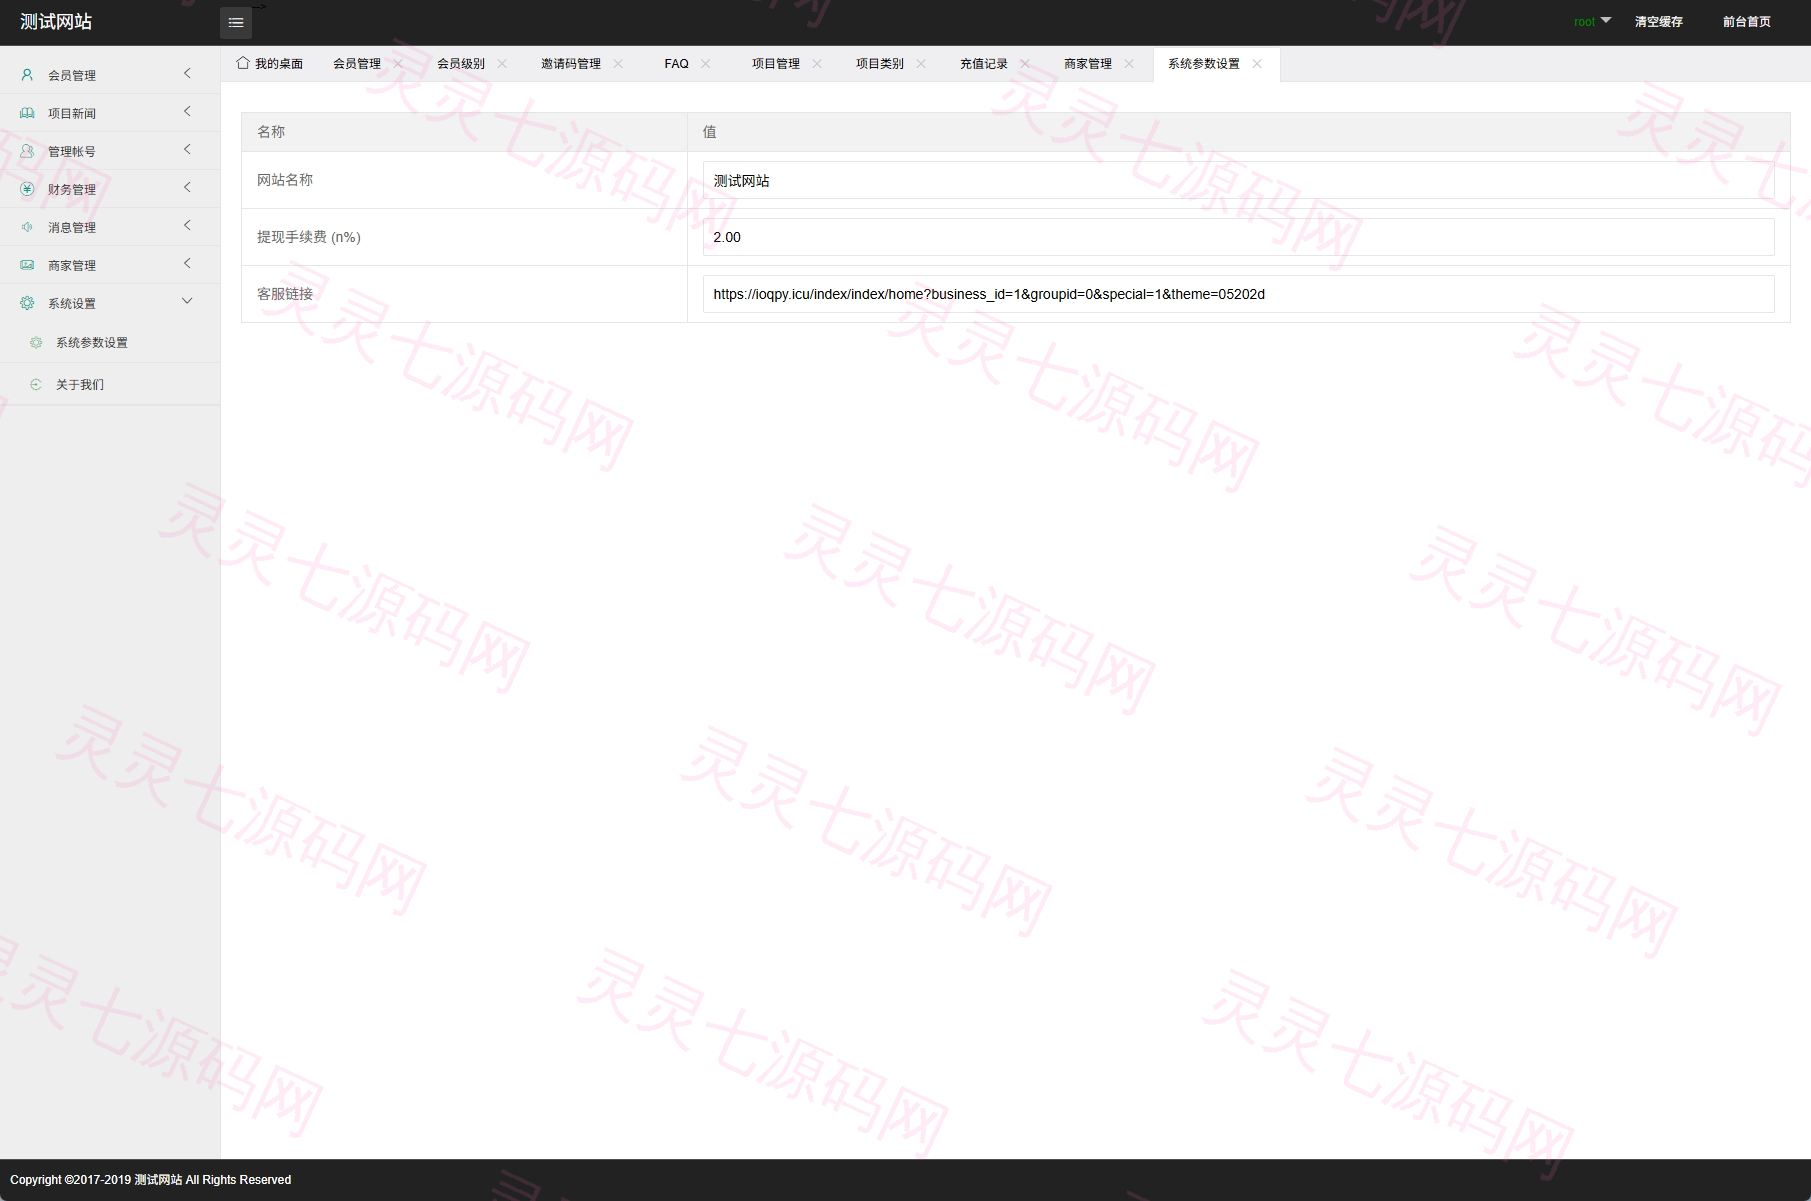Click the 系统设置 gear icon in sidebar

27,303
